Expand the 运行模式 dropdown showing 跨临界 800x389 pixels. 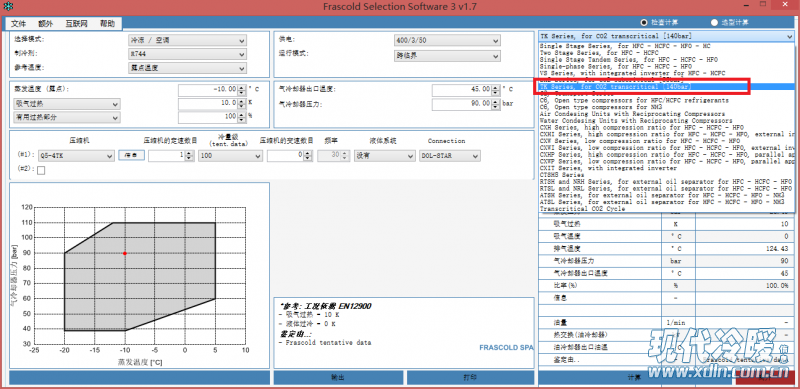447,56
